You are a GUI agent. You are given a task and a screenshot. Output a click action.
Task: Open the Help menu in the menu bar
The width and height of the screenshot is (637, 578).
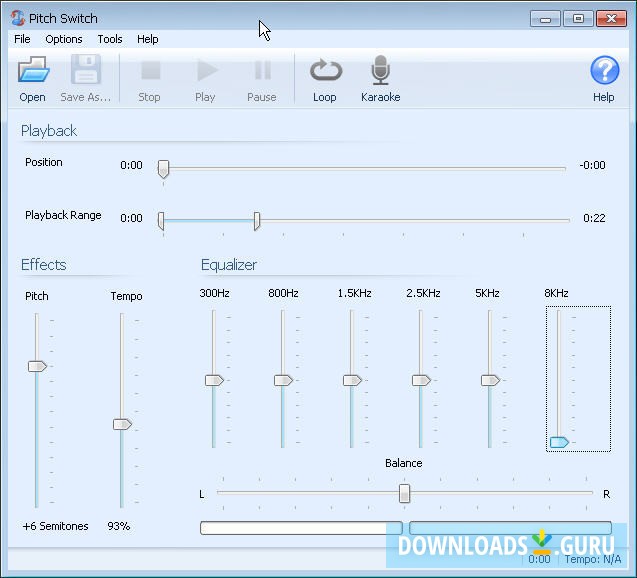(147, 39)
